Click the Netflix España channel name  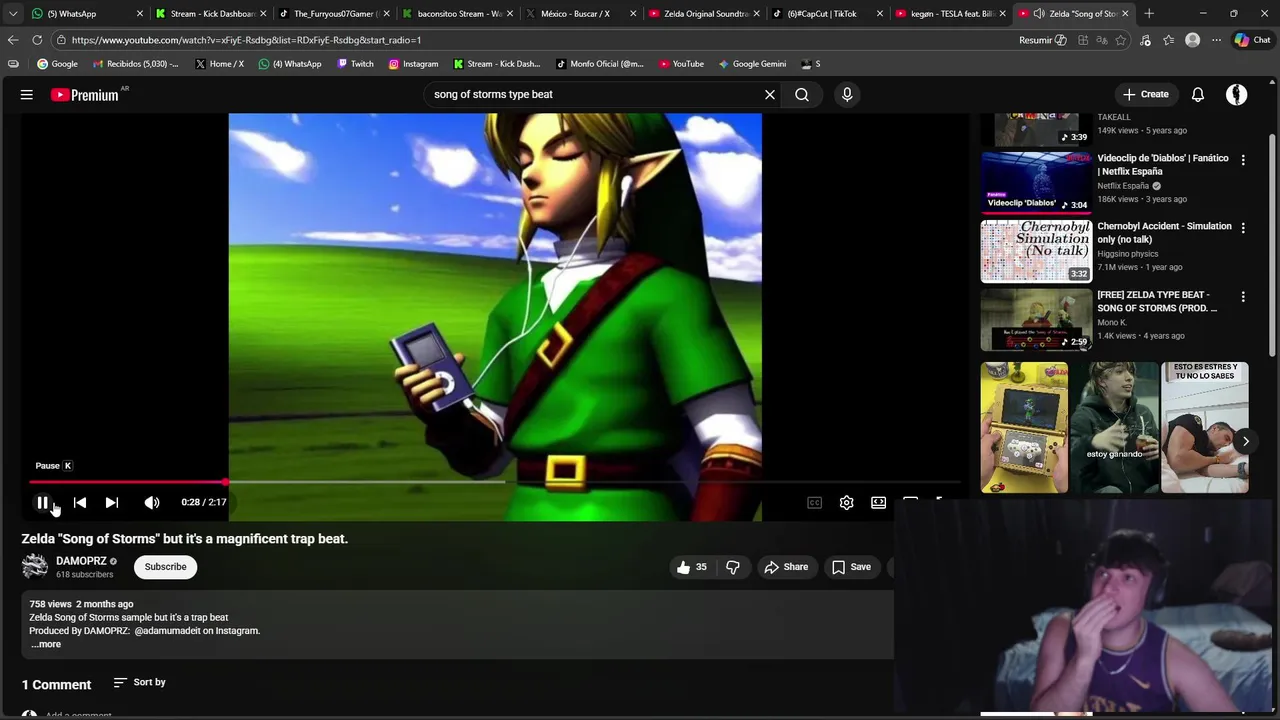[x=1123, y=186]
